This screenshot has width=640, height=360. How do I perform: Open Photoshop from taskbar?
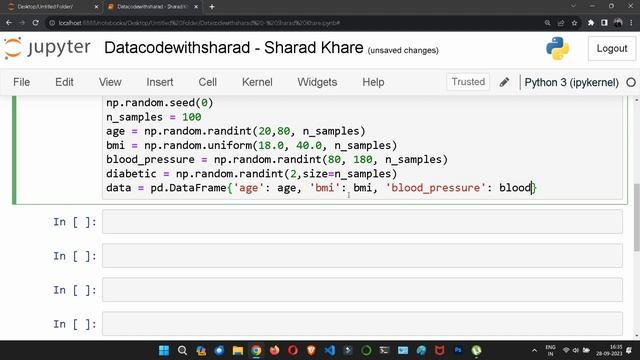click(458, 350)
